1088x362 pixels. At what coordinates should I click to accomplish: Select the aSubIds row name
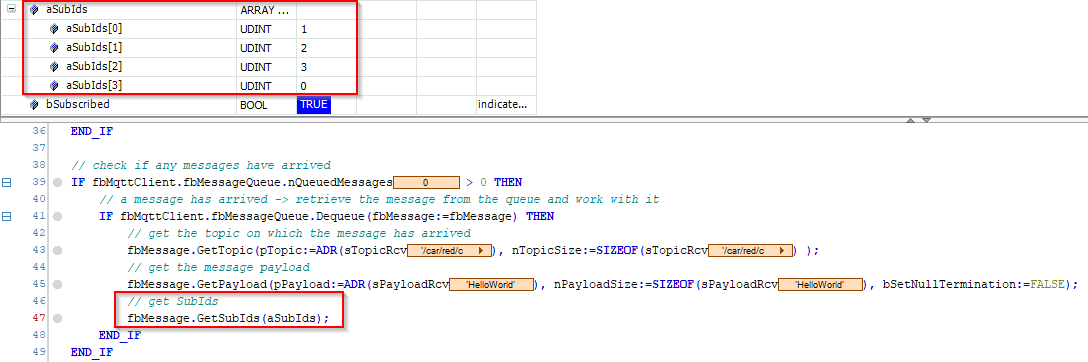coord(67,10)
